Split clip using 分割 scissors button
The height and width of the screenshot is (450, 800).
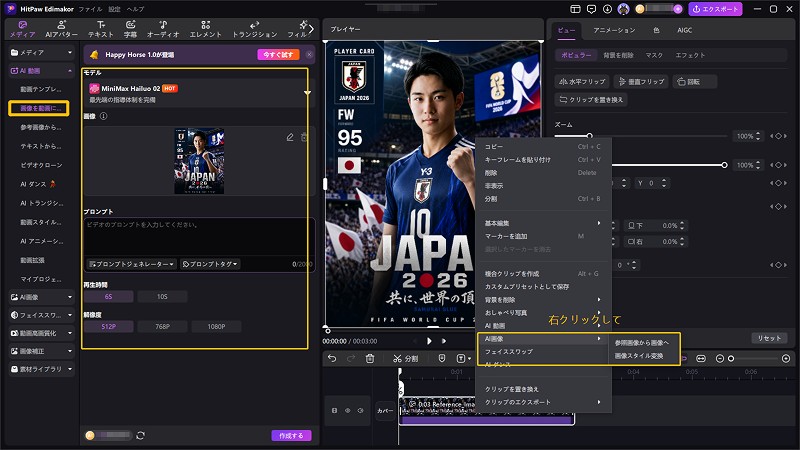406,359
